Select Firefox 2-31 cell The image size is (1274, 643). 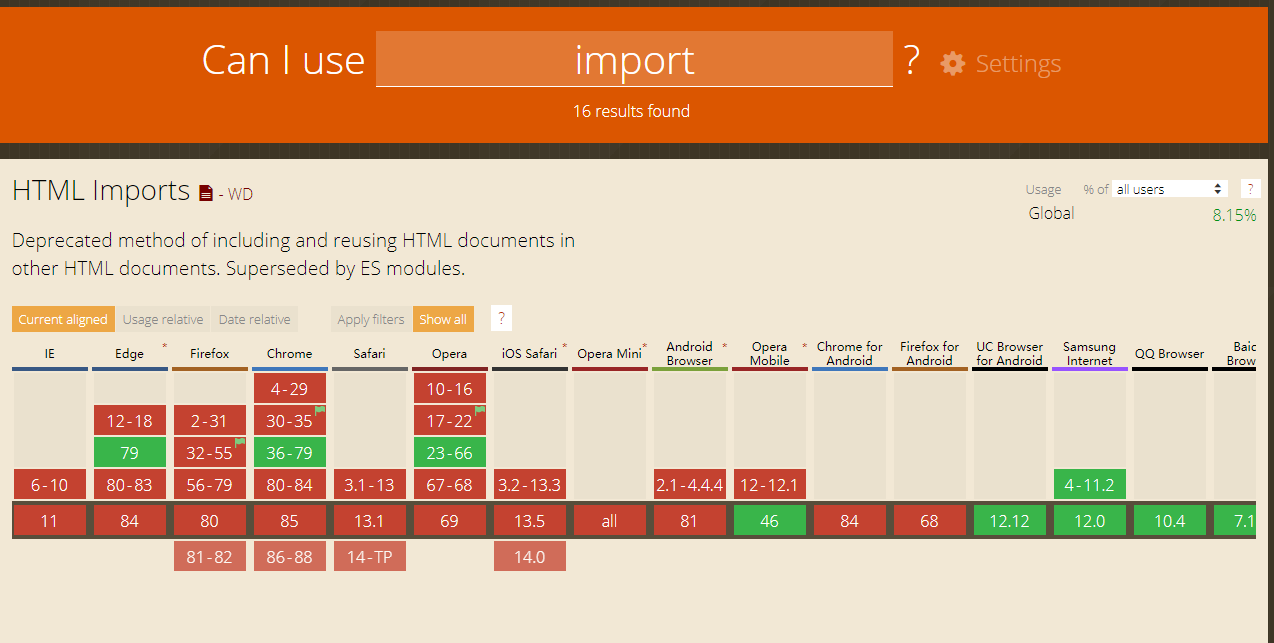pos(210,421)
